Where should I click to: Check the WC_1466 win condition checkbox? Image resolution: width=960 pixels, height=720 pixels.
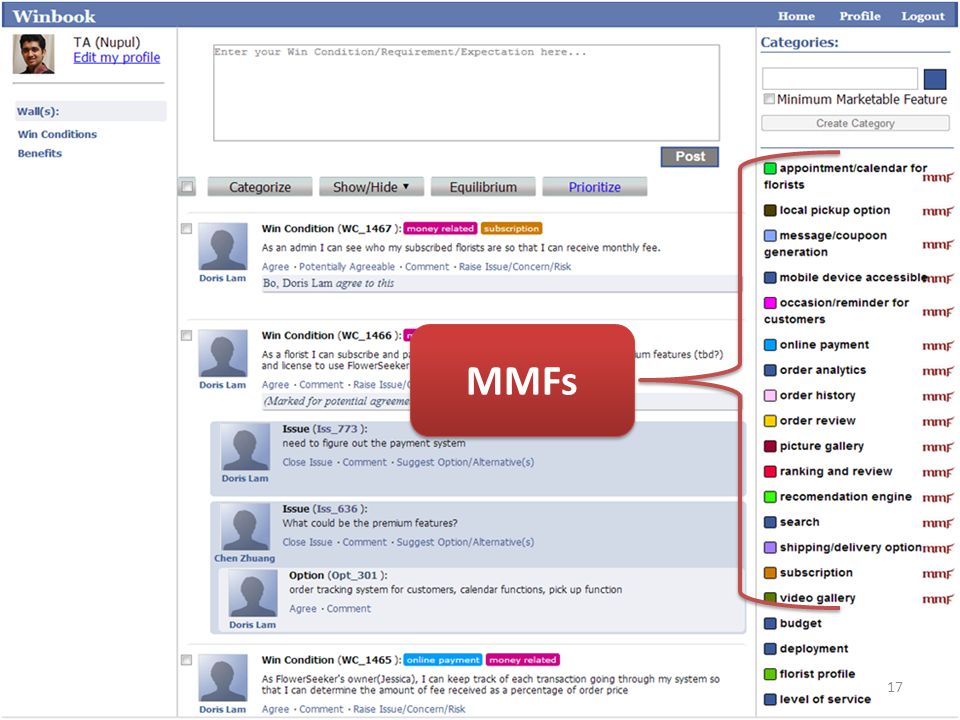[x=187, y=336]
